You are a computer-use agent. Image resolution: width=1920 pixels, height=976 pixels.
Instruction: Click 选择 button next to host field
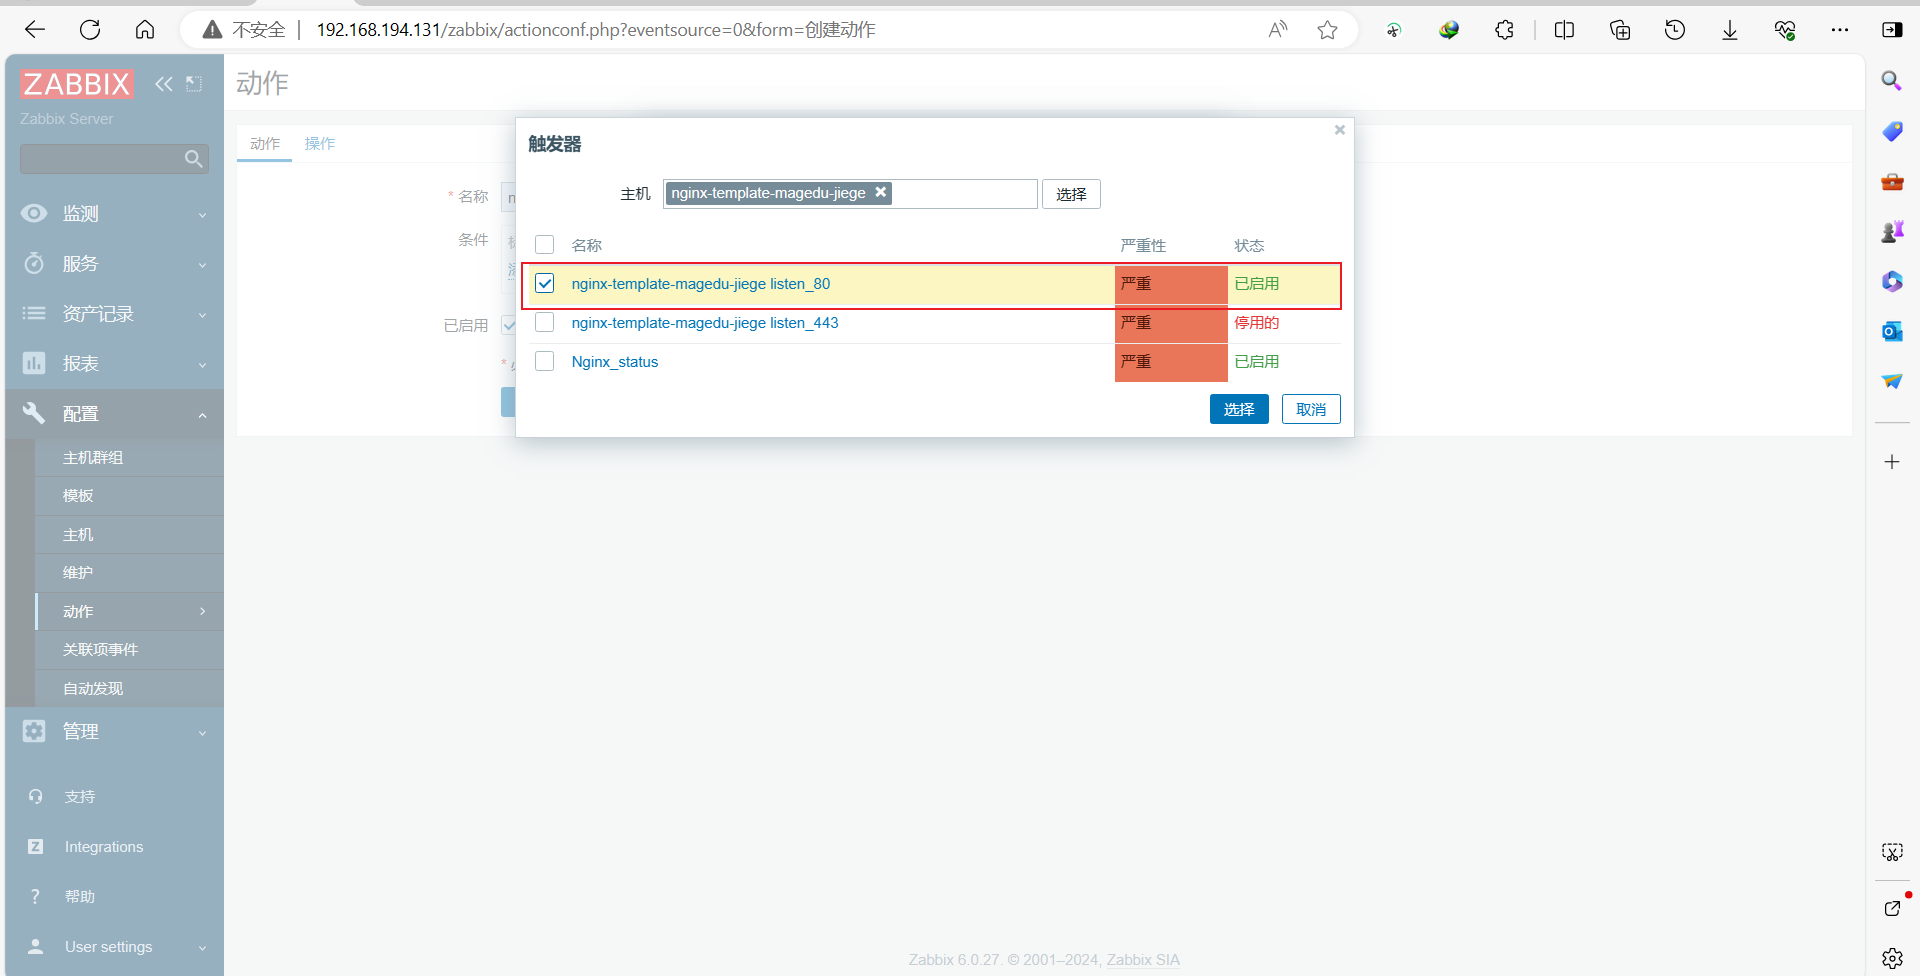pyautogui.click(x=1071, y=194)
